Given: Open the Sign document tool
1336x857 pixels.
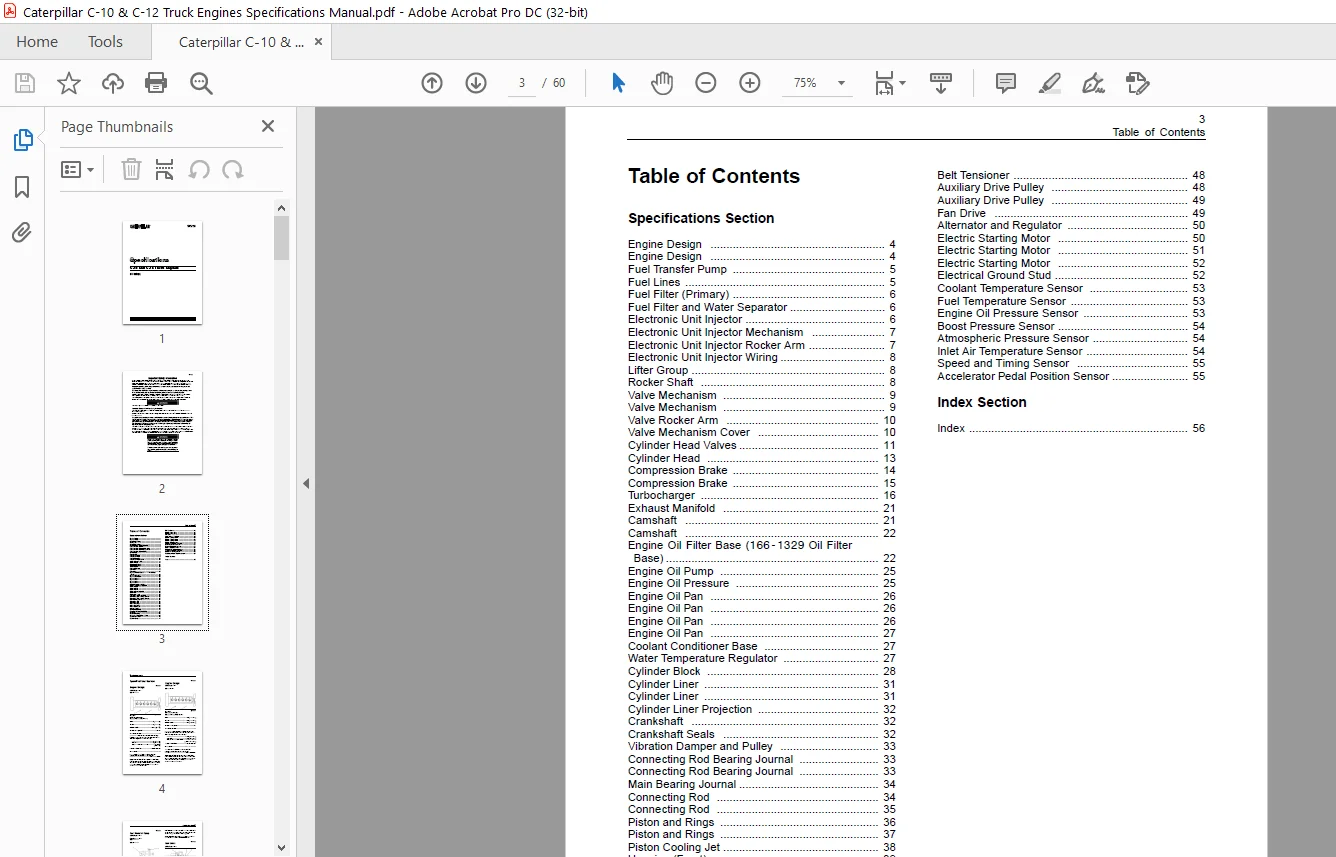Looking at the screenshot, I should click(x=1093, y=83).
